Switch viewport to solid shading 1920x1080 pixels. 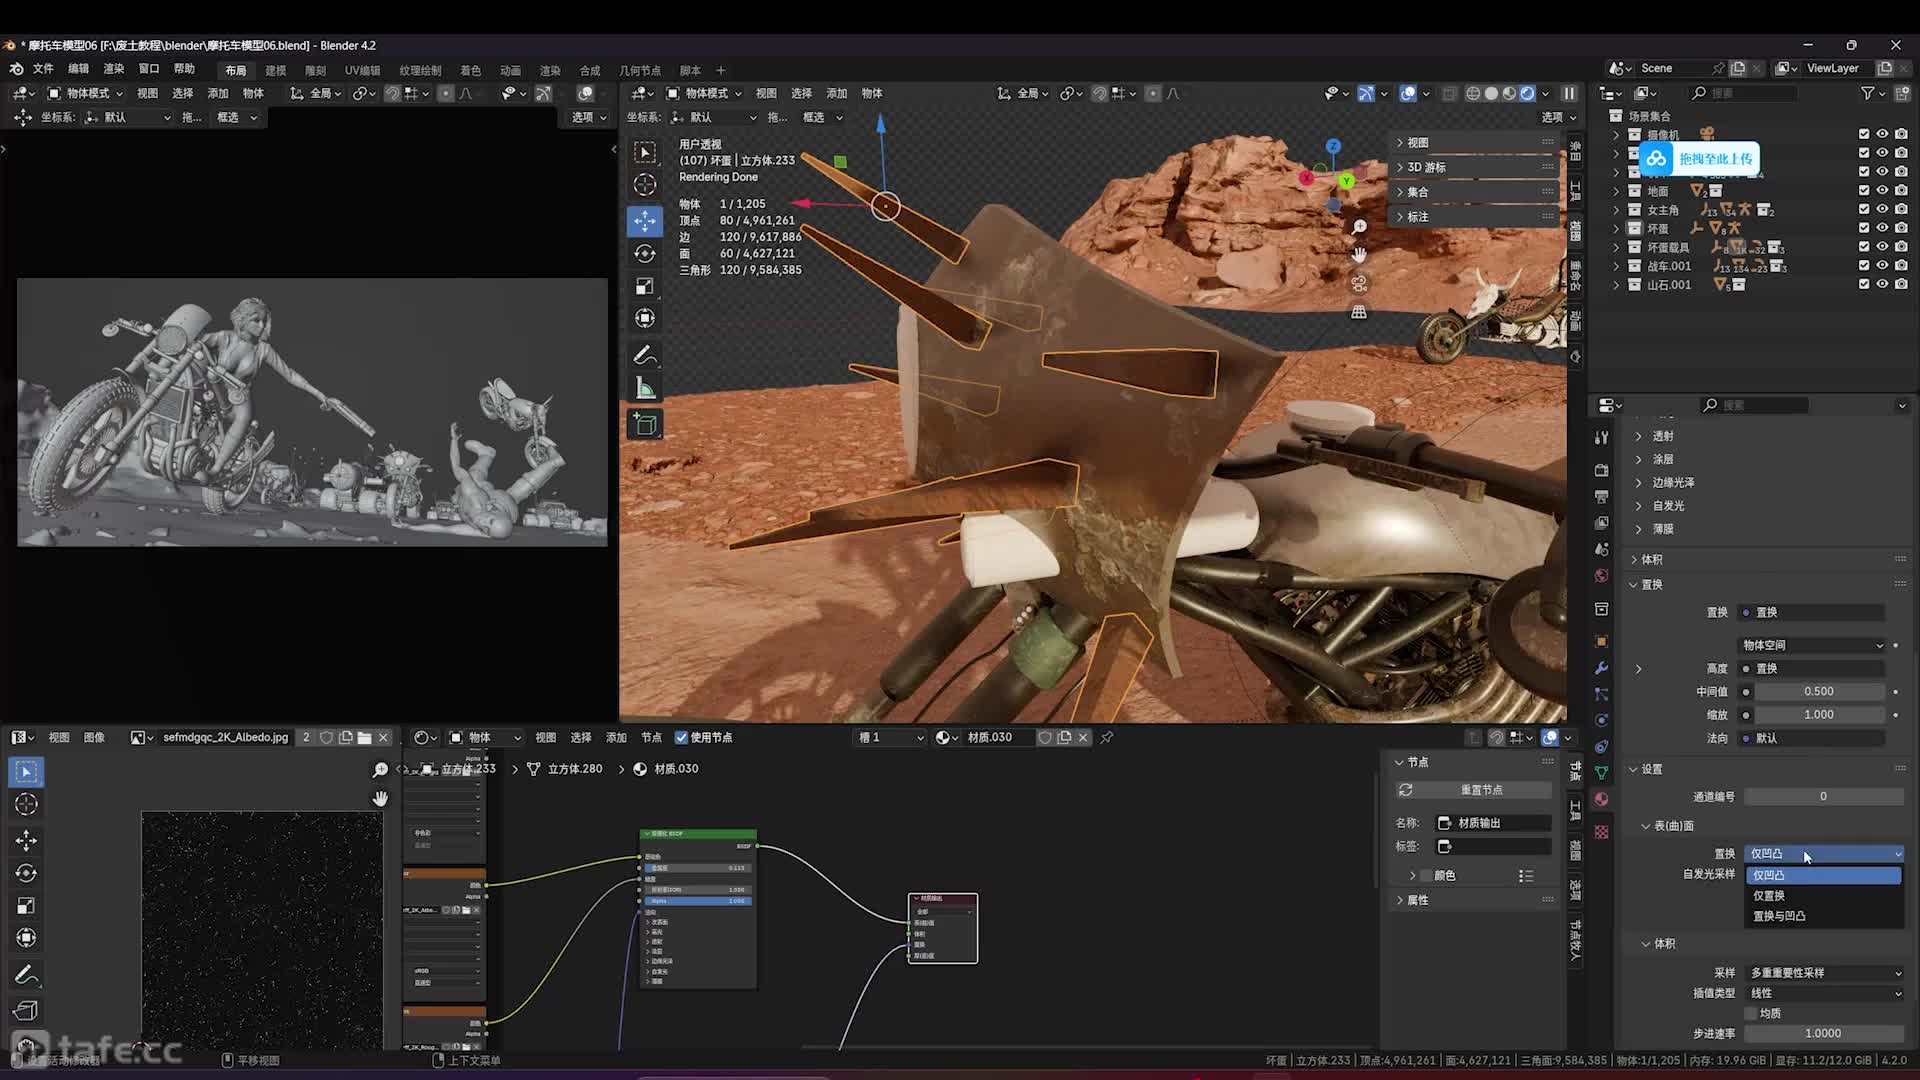coord(1491,93)
